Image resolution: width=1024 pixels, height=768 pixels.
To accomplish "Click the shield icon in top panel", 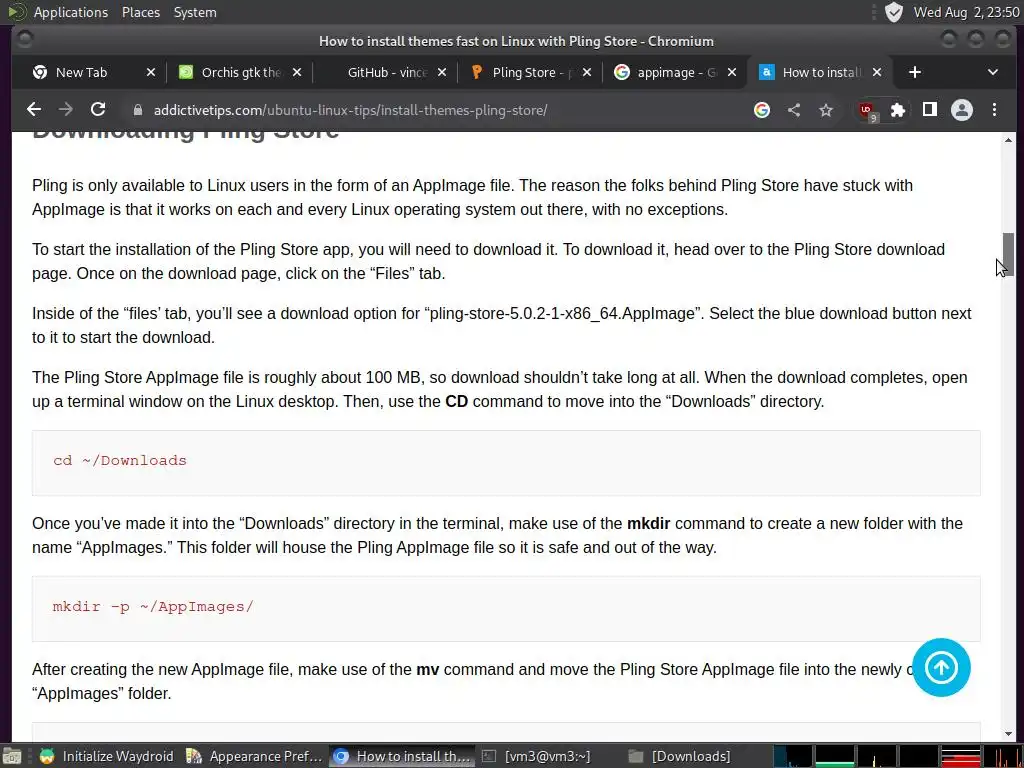I will 893,12.
